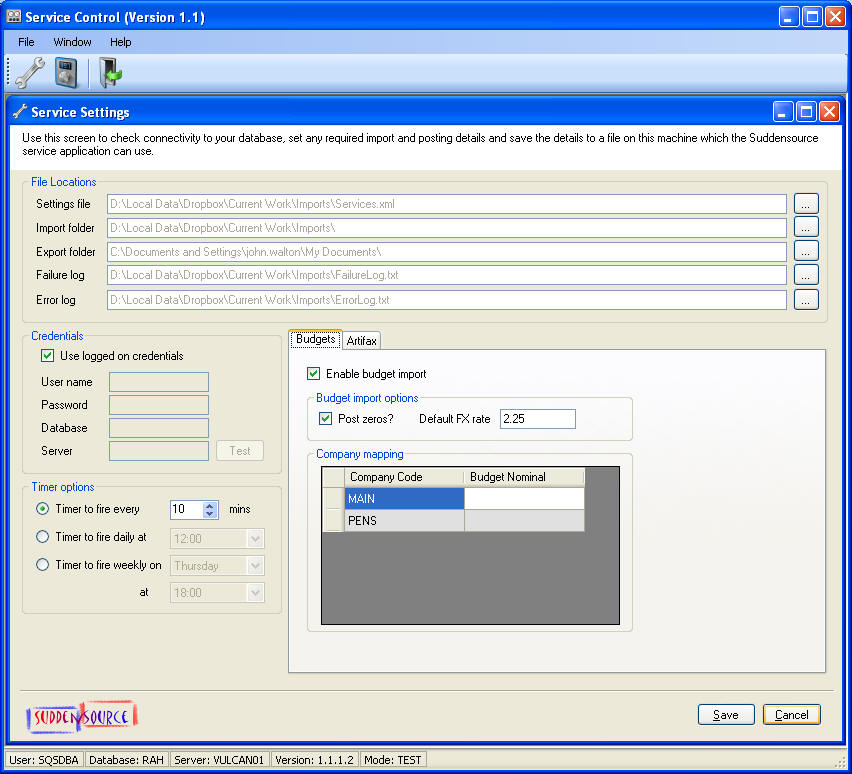This screenshot has width=852, height=774.
Task: Click the Service Settings wrench title icon
Action: 20,111
